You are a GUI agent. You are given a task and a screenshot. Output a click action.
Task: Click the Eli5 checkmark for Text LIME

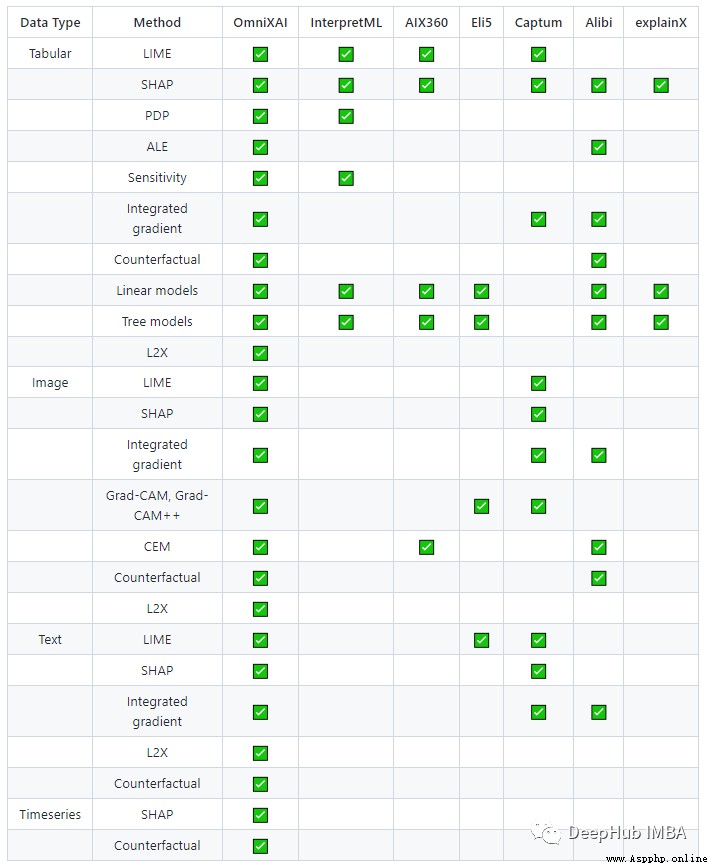pyautogui.click(x=481, y=640)
